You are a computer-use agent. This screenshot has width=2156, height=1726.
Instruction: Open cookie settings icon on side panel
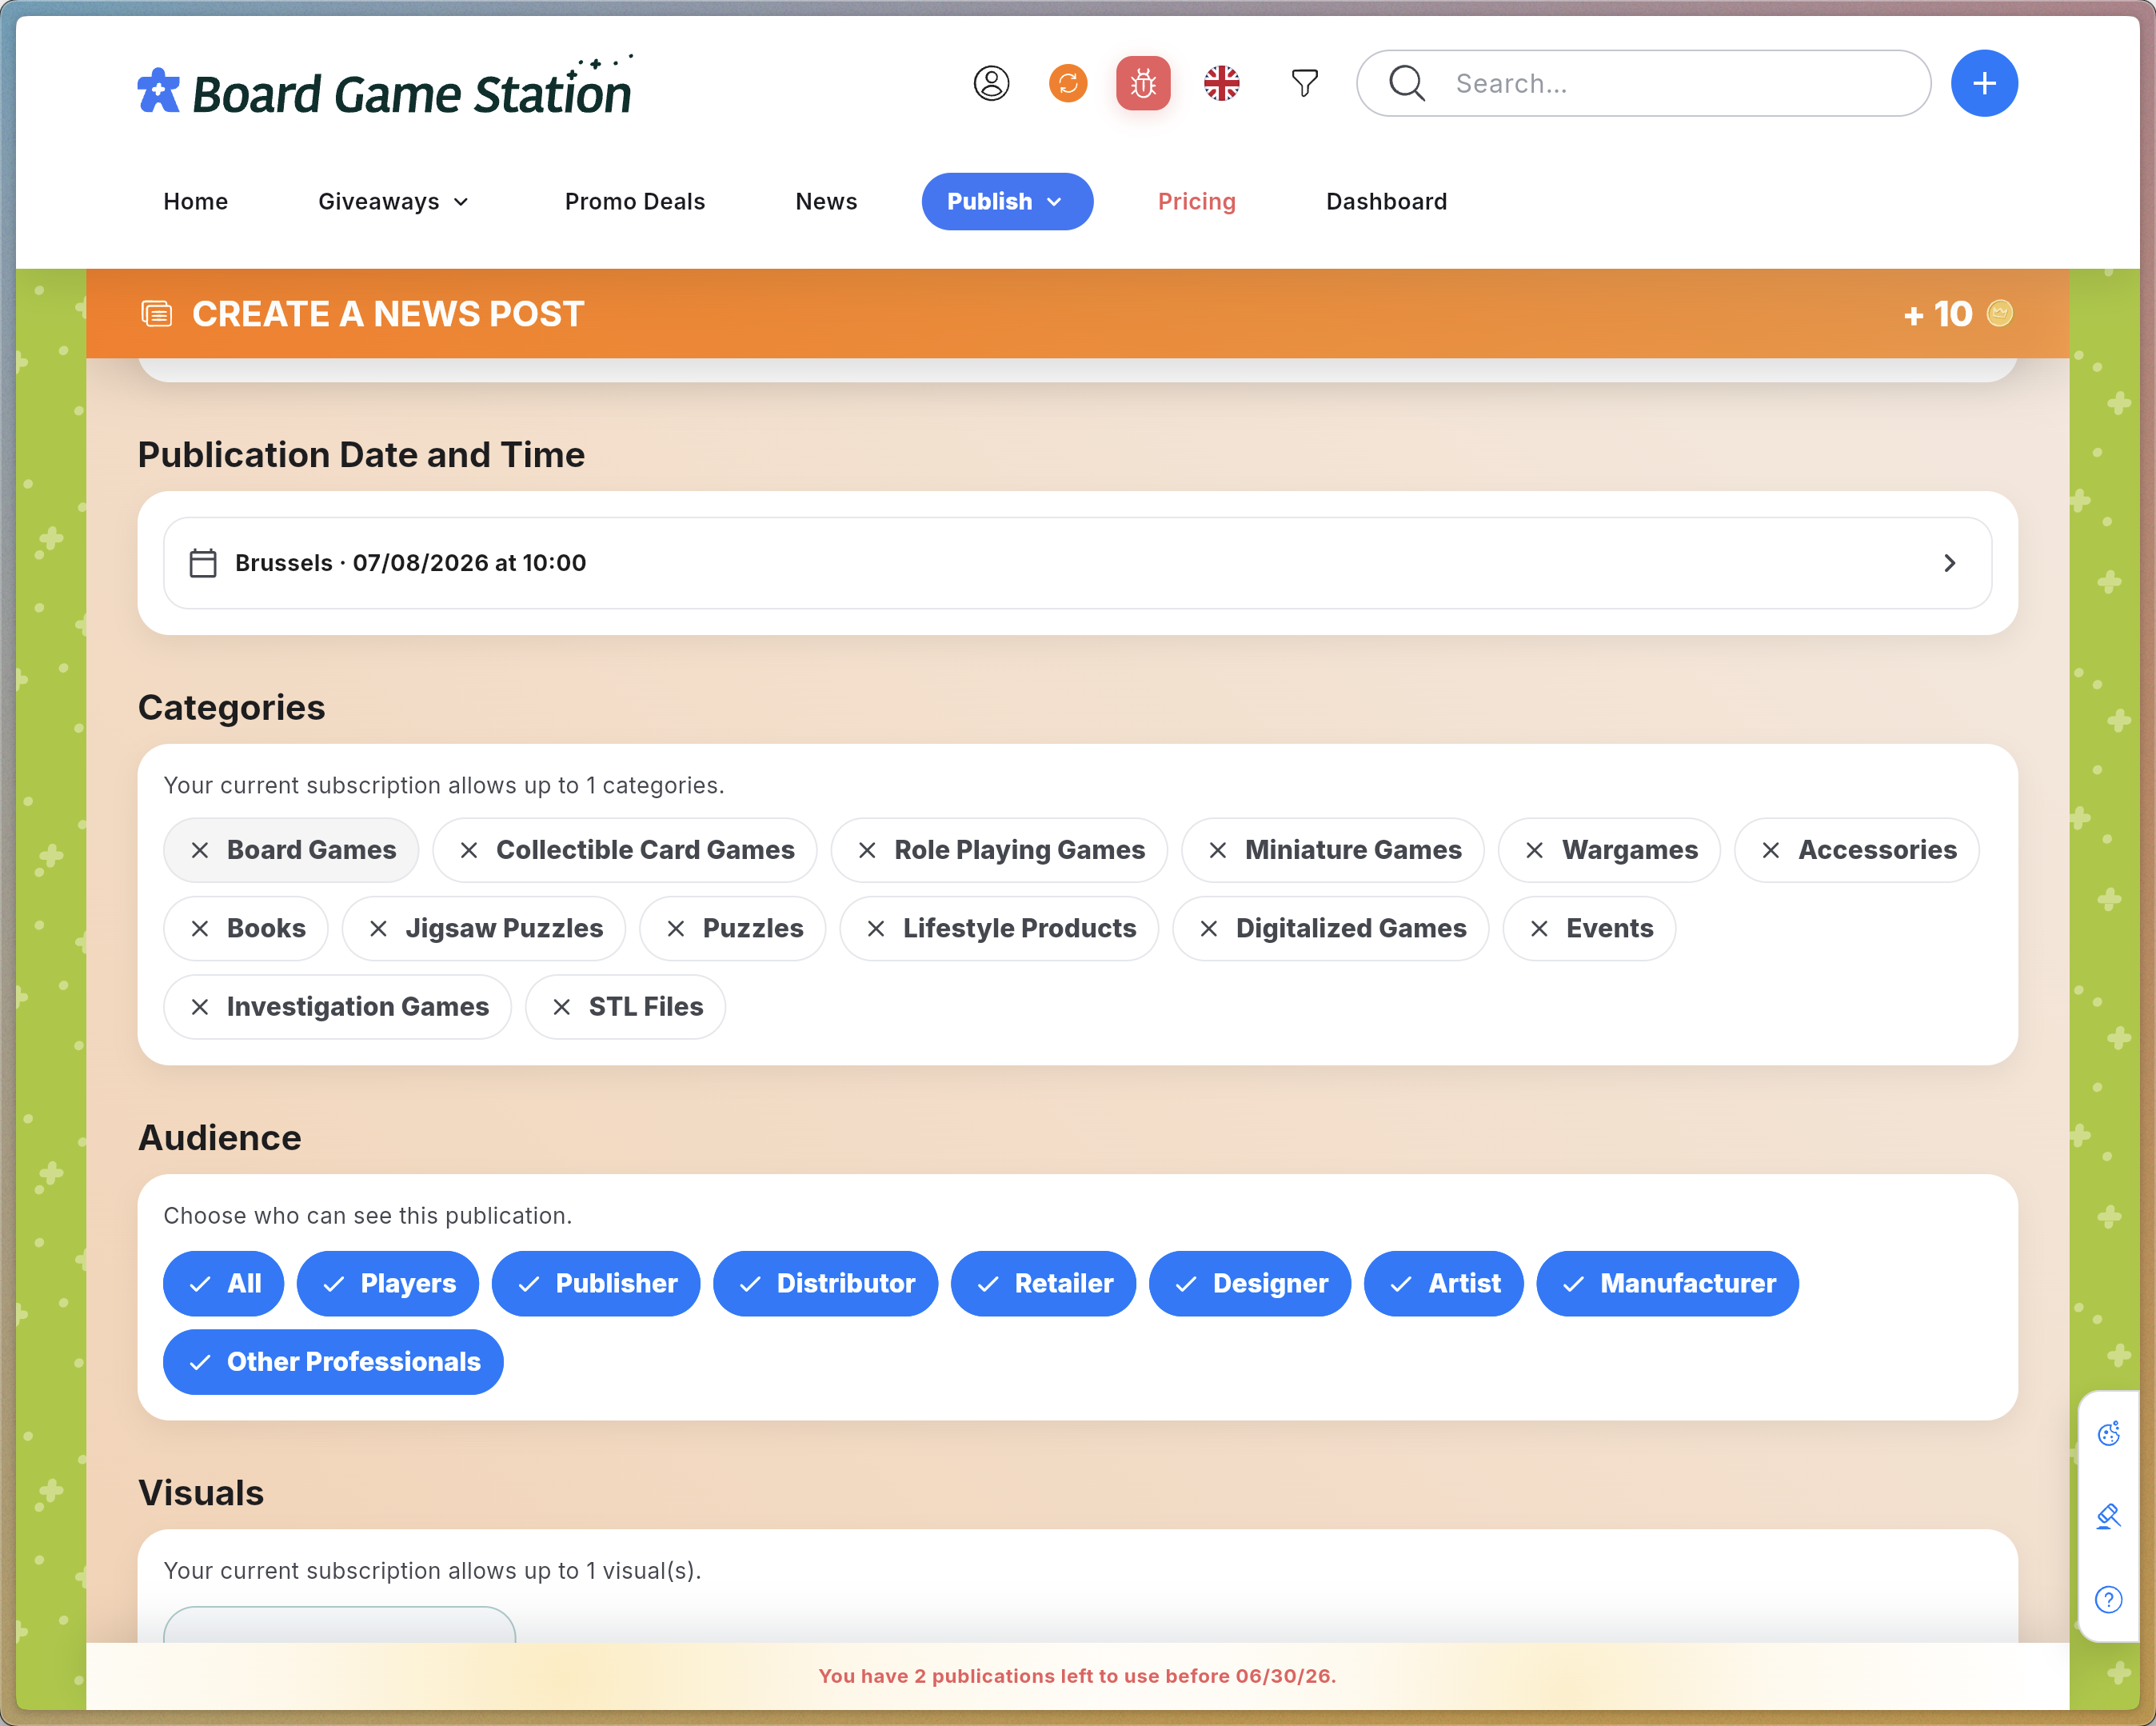(x=2108, y=1433)
